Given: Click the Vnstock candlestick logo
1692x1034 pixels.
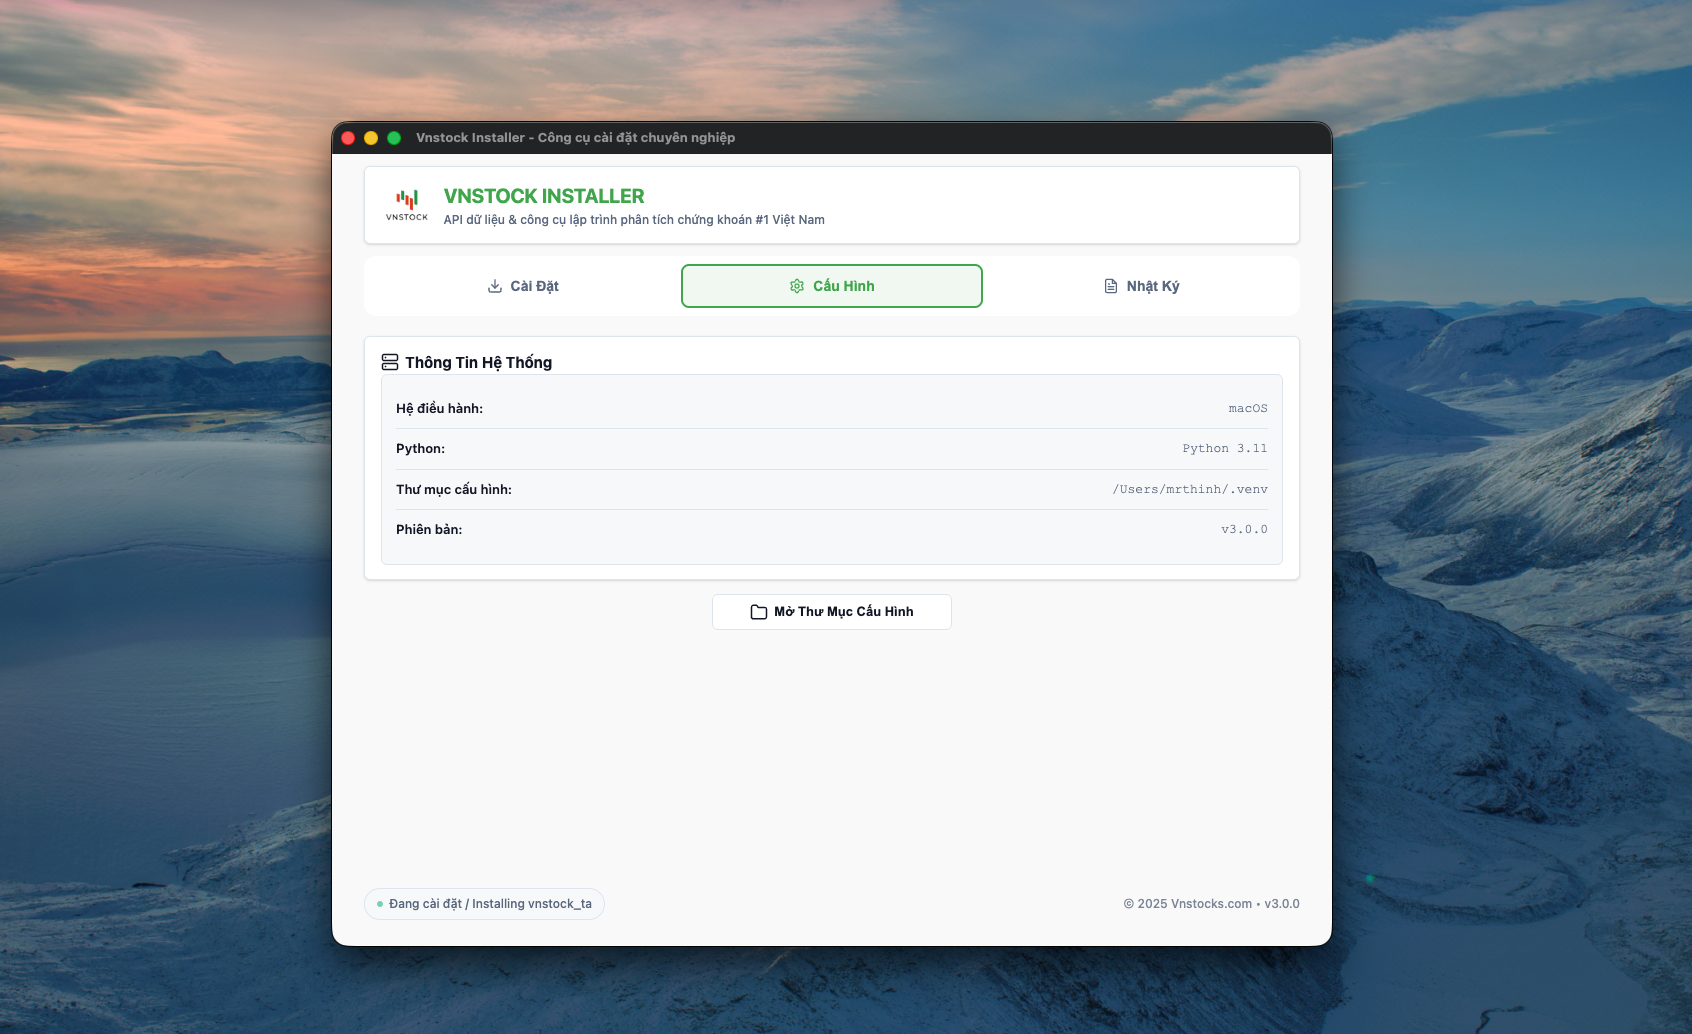Looking at the screenshot, I should point(407,204).
